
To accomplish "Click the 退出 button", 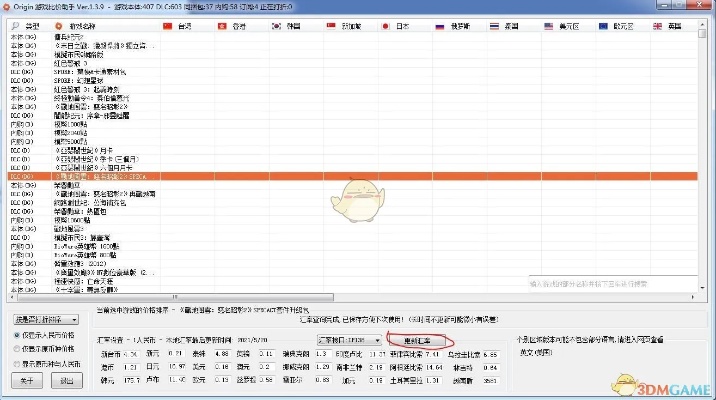I will pyautogui.click(x=67, y=380).
